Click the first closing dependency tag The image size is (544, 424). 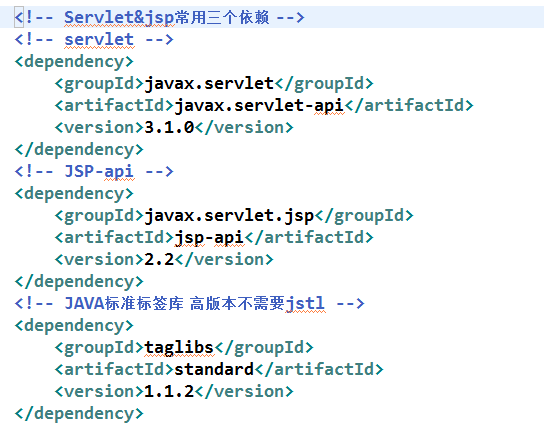(79, 150)
